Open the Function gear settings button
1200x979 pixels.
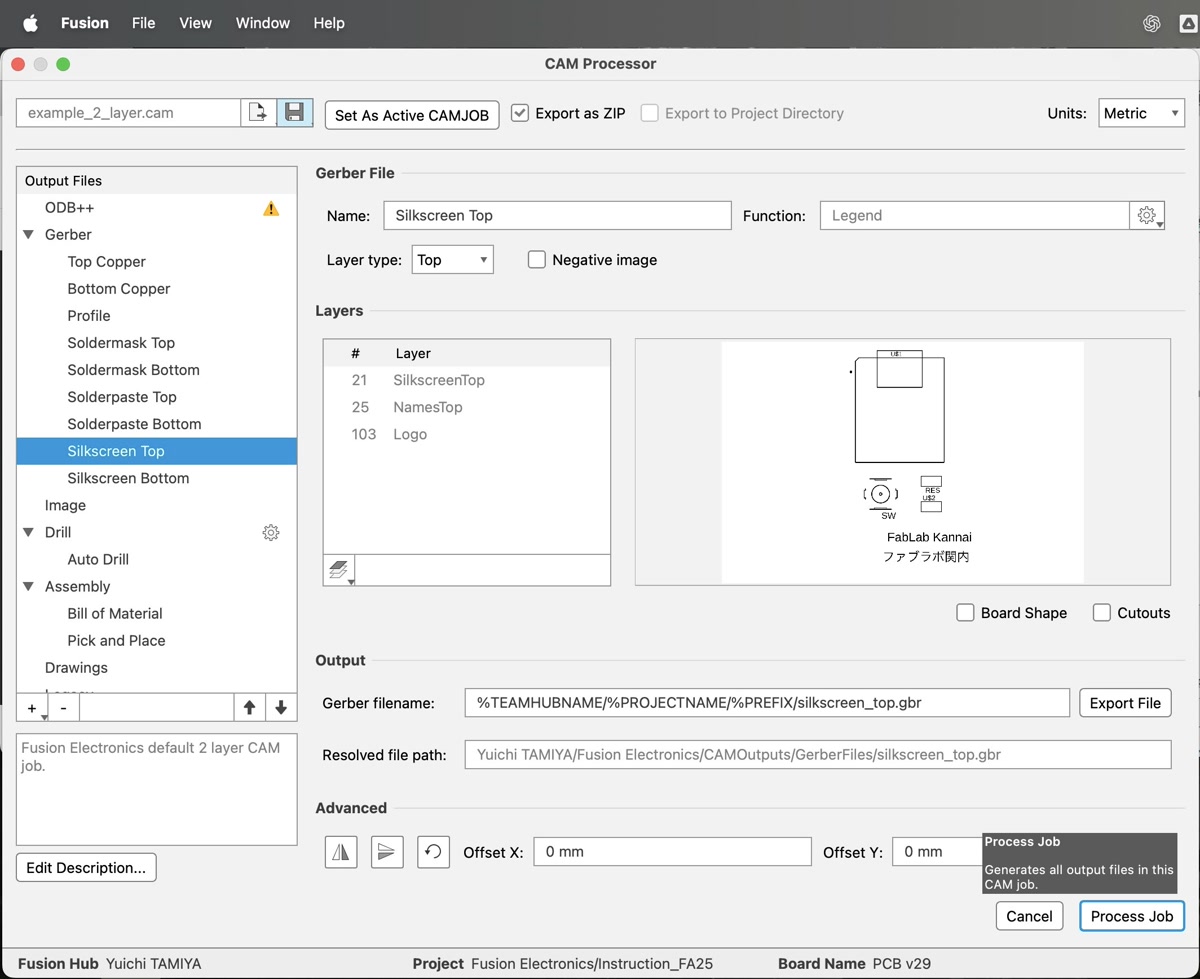pos(1148,215)
